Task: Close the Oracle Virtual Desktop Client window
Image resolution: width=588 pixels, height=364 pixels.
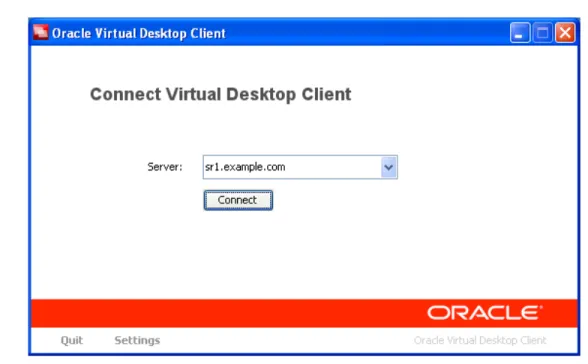Action: [x=565, y=33]
